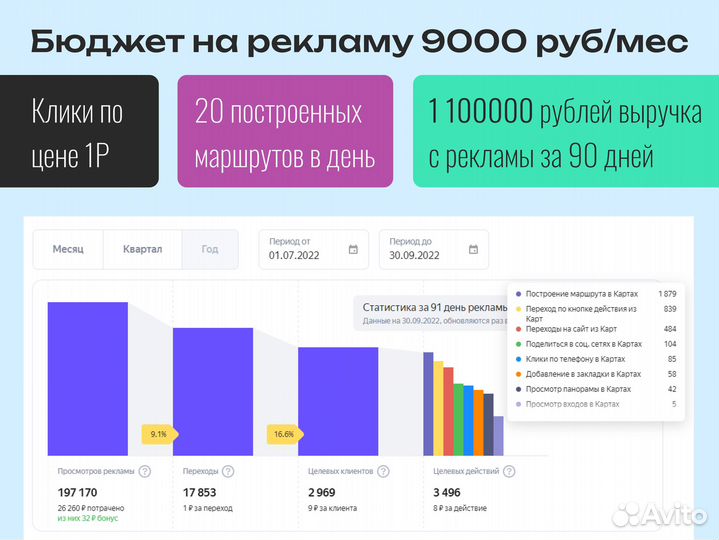Click the black Клики по цене 1Р card
This screenshot has height=540, width=719.
[x=79, y=131]
